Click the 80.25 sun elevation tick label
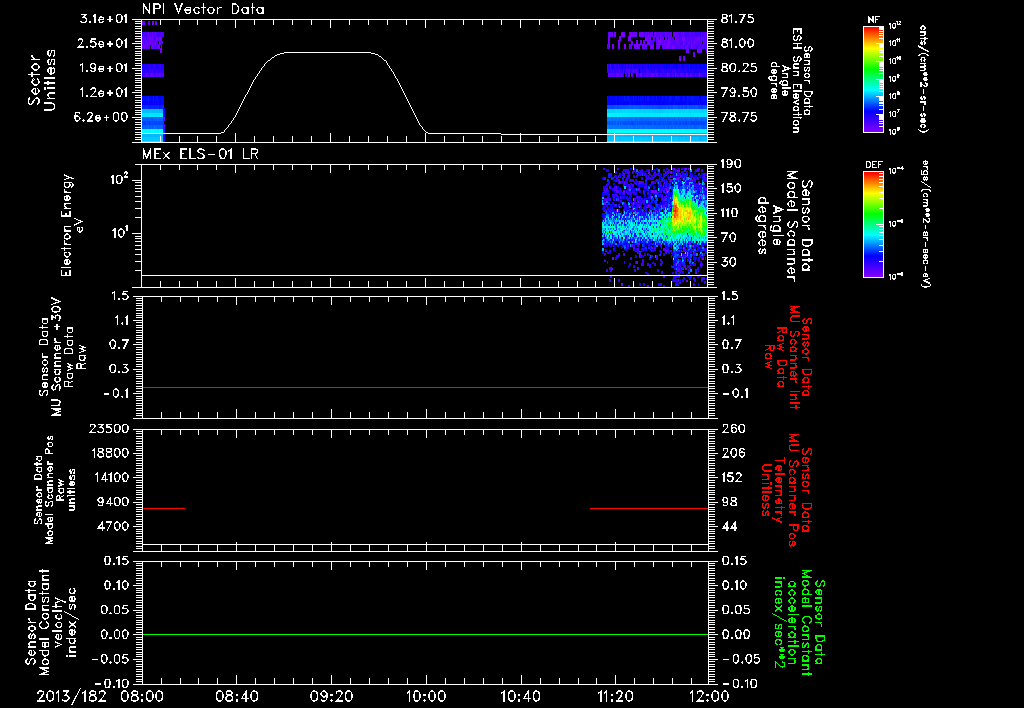 coord(738,68)
